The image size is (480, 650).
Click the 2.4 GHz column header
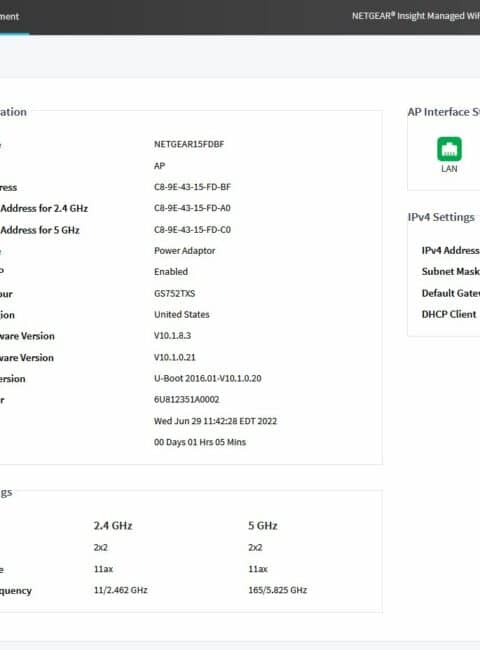[x=113, y=526]
